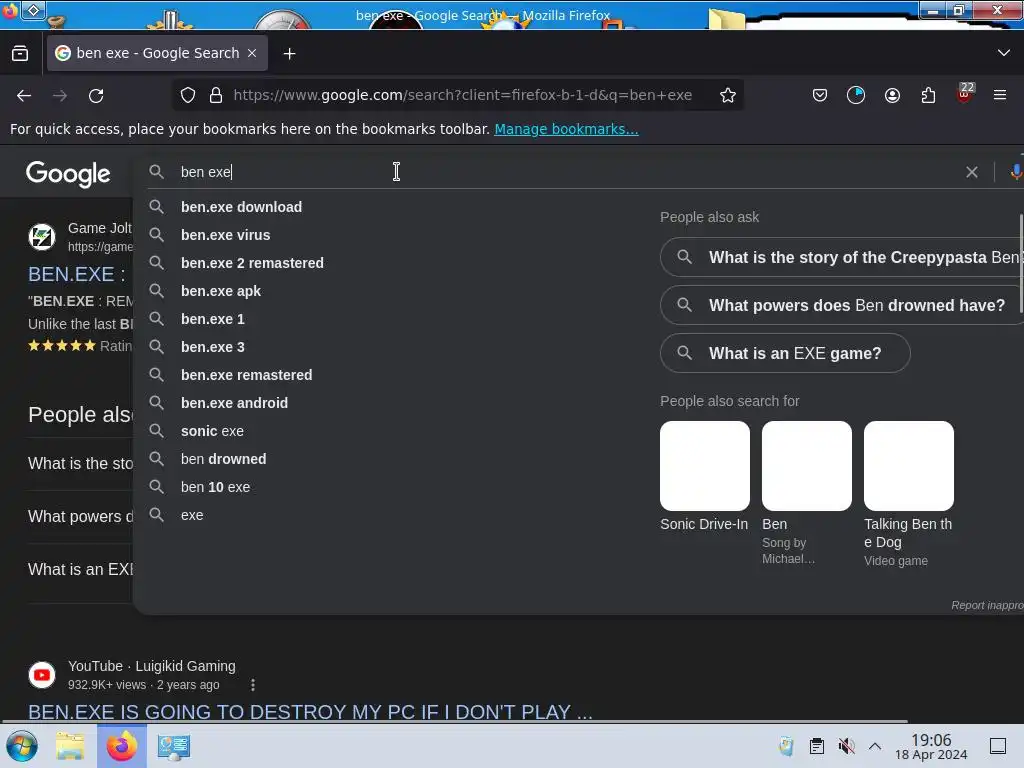Open the tracking protection shield icon
Image resolution: width=1024 pixels, height=768 pixels.
tap(188, 95)
